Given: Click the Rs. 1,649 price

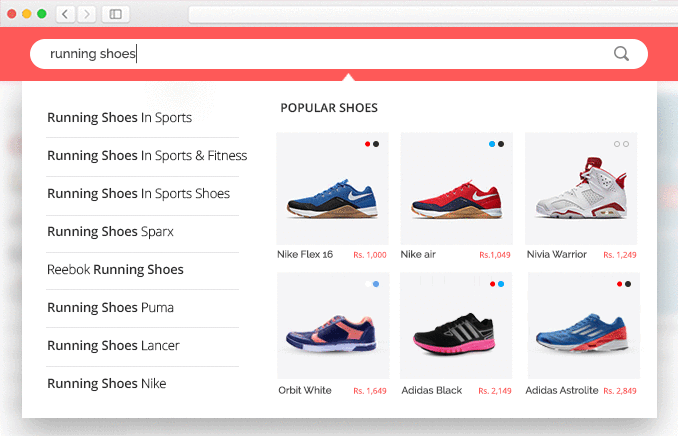Looking at the screenshot, I should pyautogui.click(x=370, y=391).
